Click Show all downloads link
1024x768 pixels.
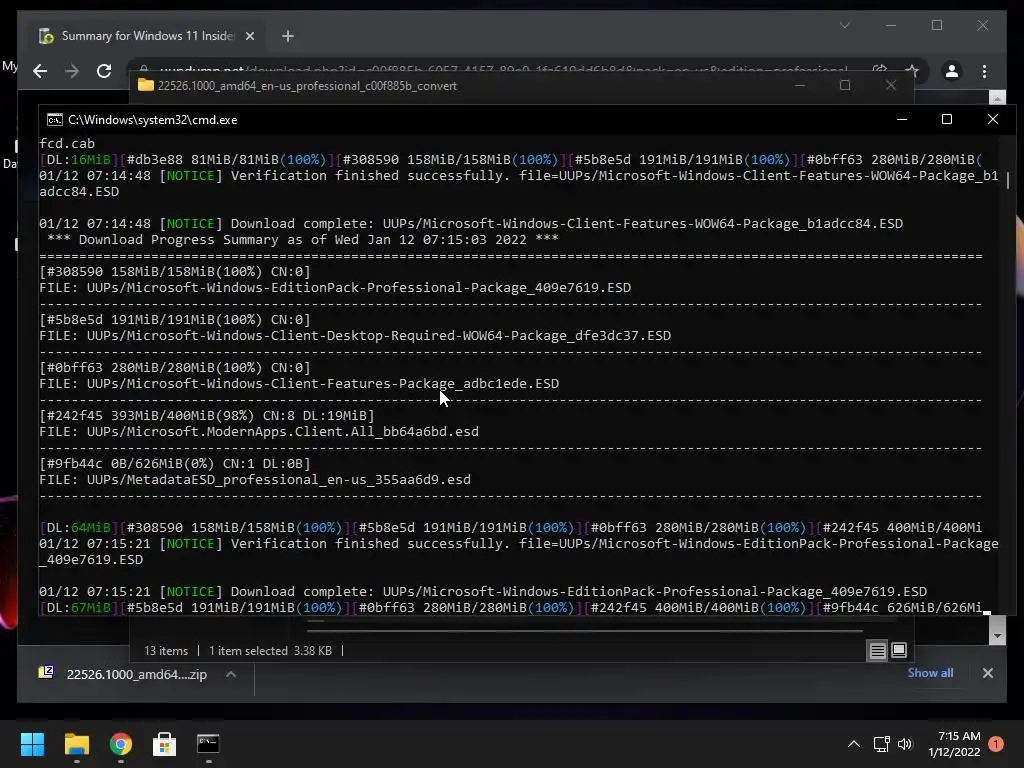tap(930, 673)
